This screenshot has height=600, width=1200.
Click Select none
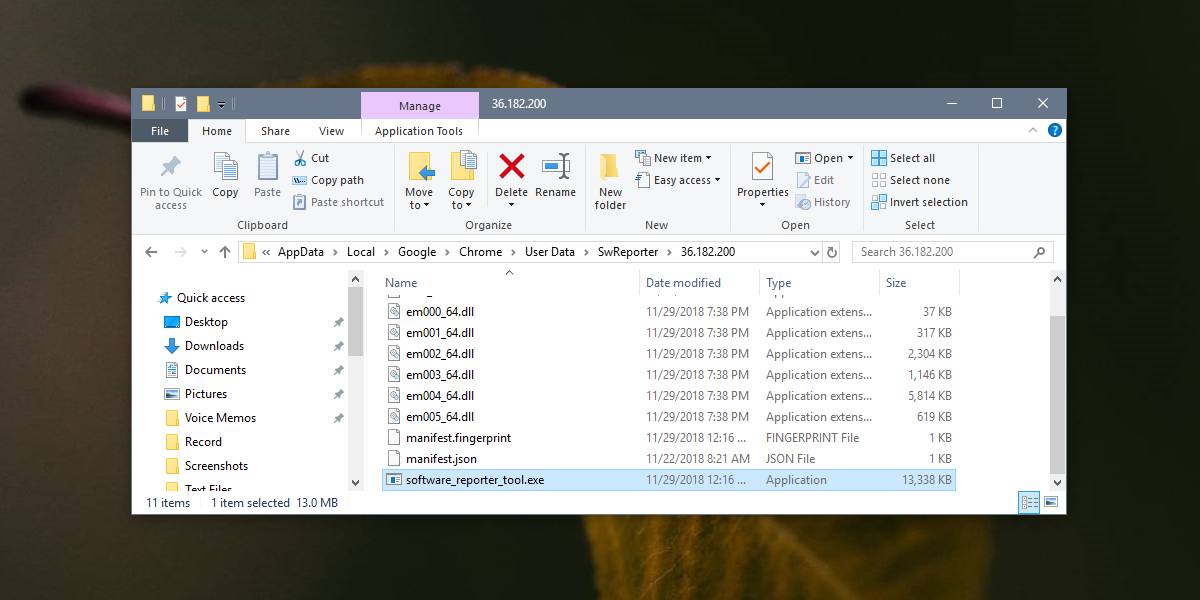(x=910, y=180)
